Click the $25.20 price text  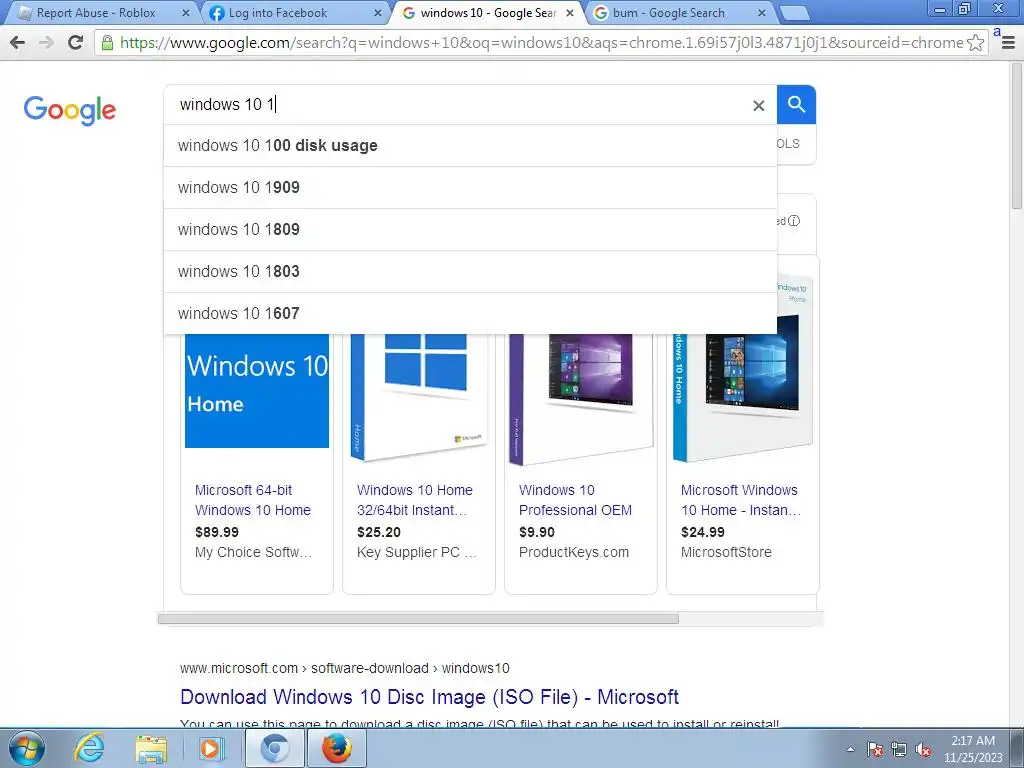pyautogui.click(x=379, y=532)
